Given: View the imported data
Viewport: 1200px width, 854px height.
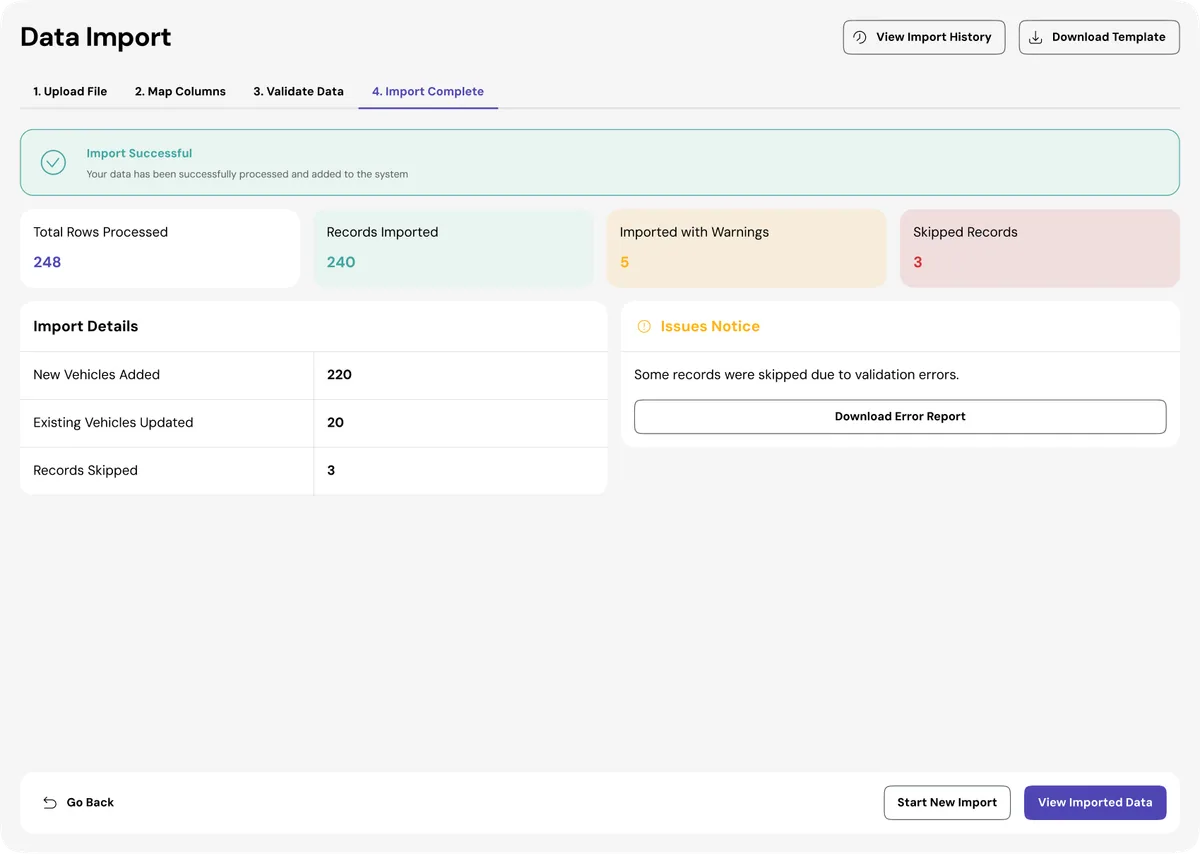Looking at the screenshot, I should [1095, 802].
